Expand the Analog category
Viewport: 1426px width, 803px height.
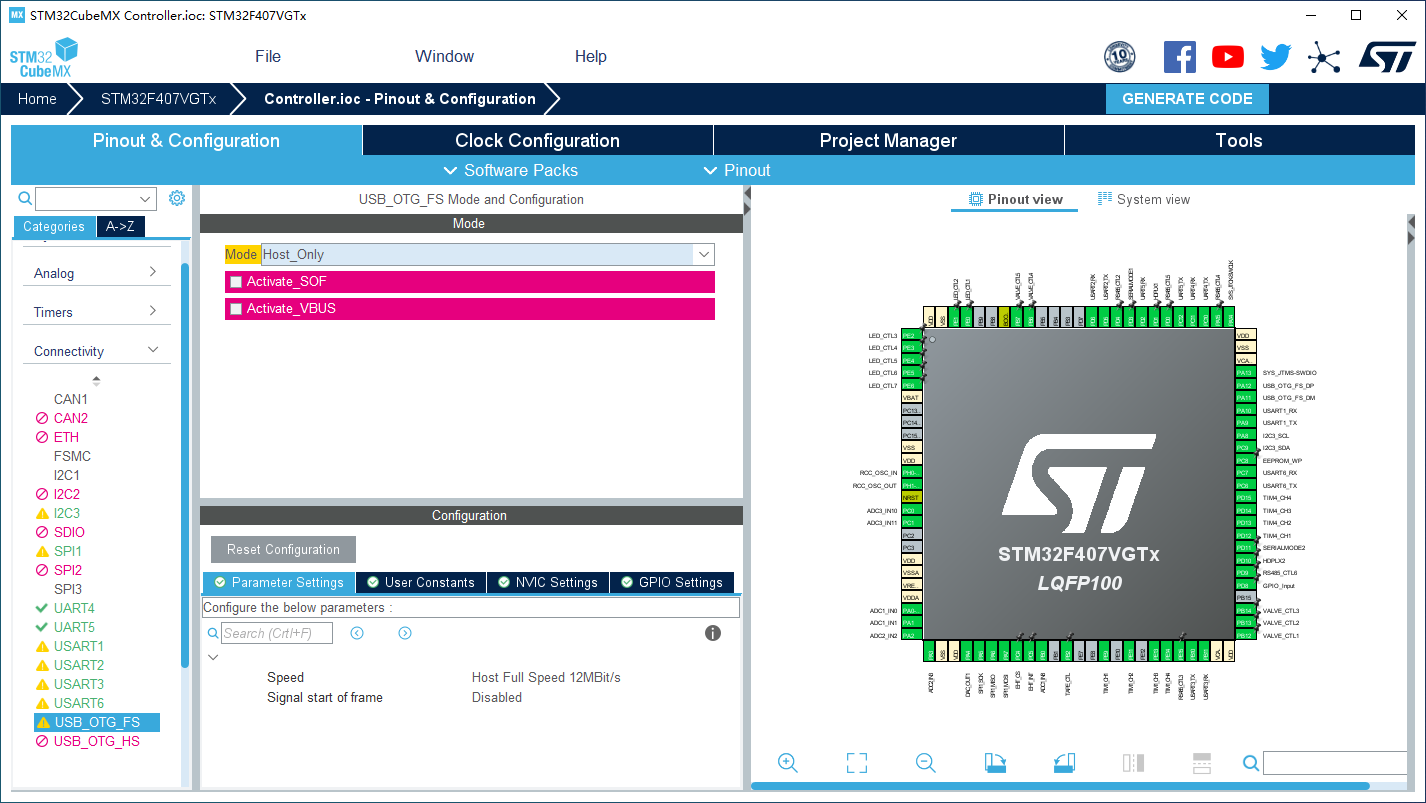point(97,273)
